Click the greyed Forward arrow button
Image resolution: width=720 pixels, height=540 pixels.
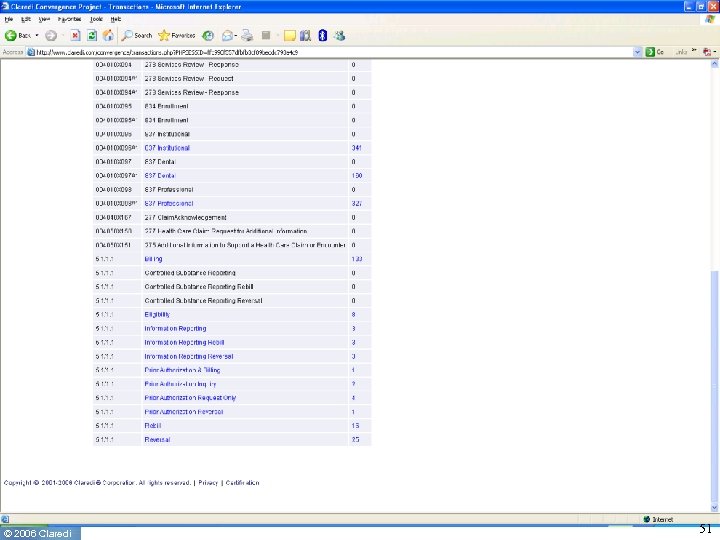pyautogui.click(x=51, y=35)
